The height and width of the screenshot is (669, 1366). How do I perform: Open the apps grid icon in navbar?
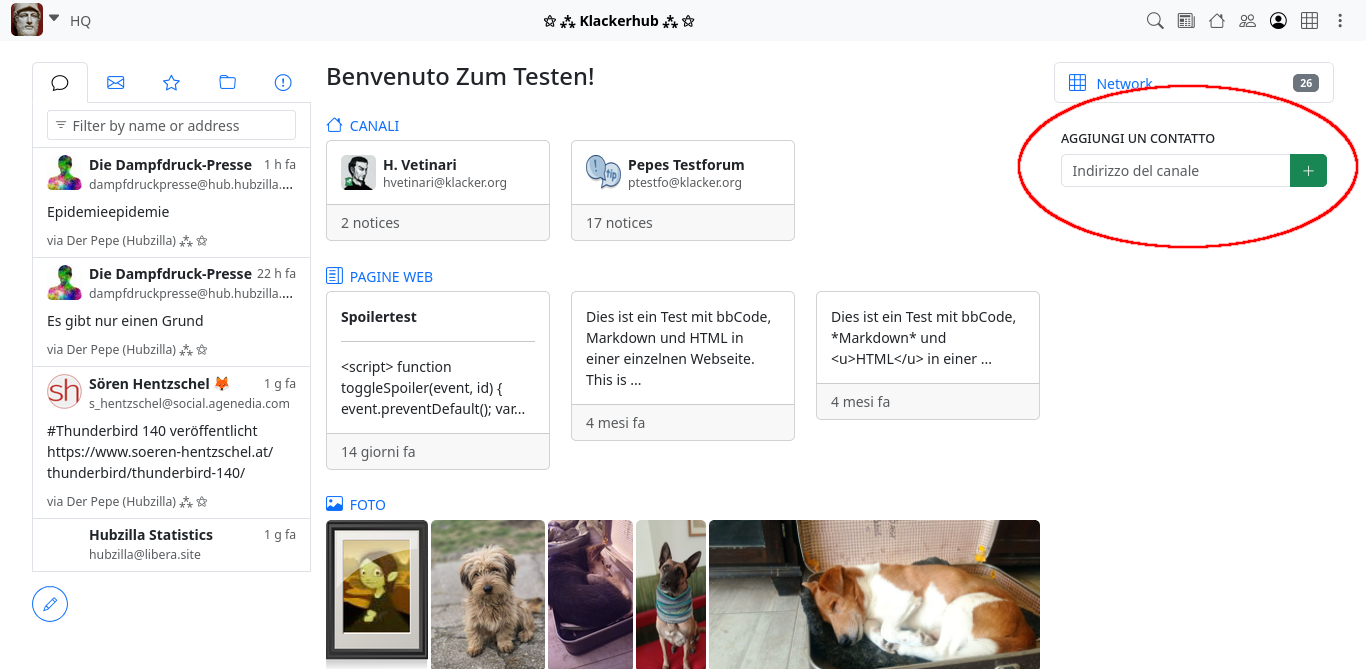[1309, 21]
